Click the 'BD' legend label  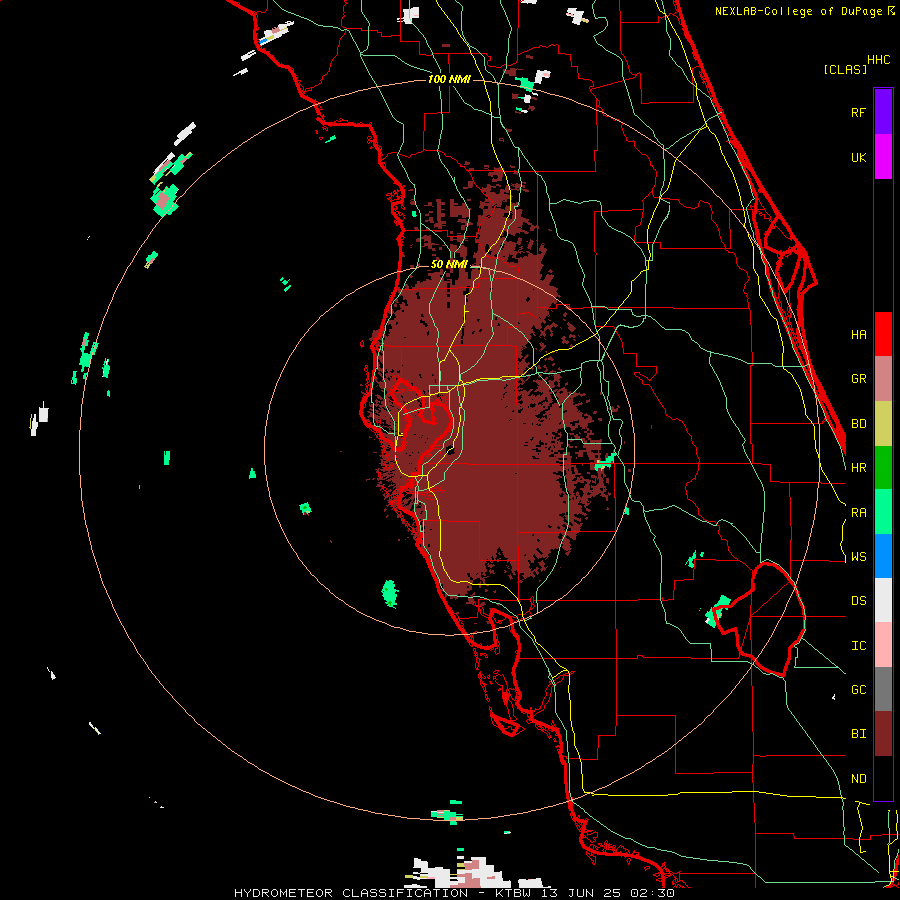pos(859,424)
